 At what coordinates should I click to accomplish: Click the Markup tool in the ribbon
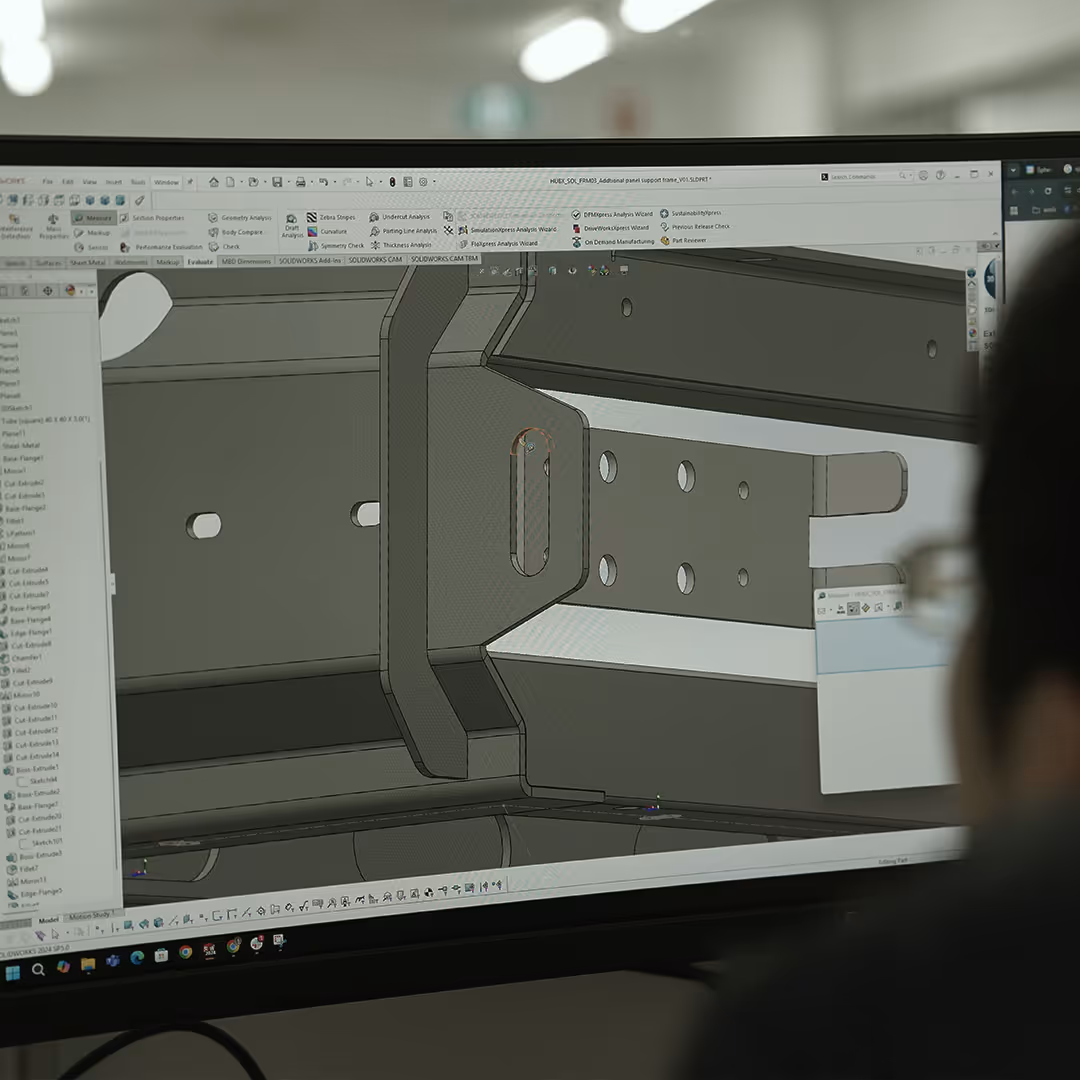93,233
